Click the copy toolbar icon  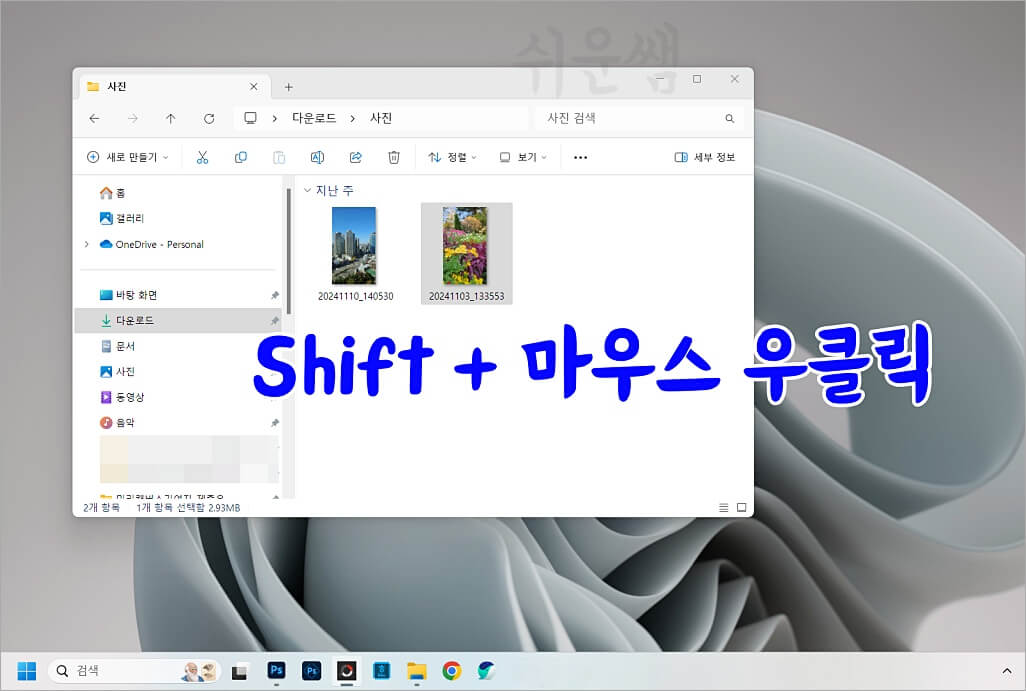[x=241, y=157]
